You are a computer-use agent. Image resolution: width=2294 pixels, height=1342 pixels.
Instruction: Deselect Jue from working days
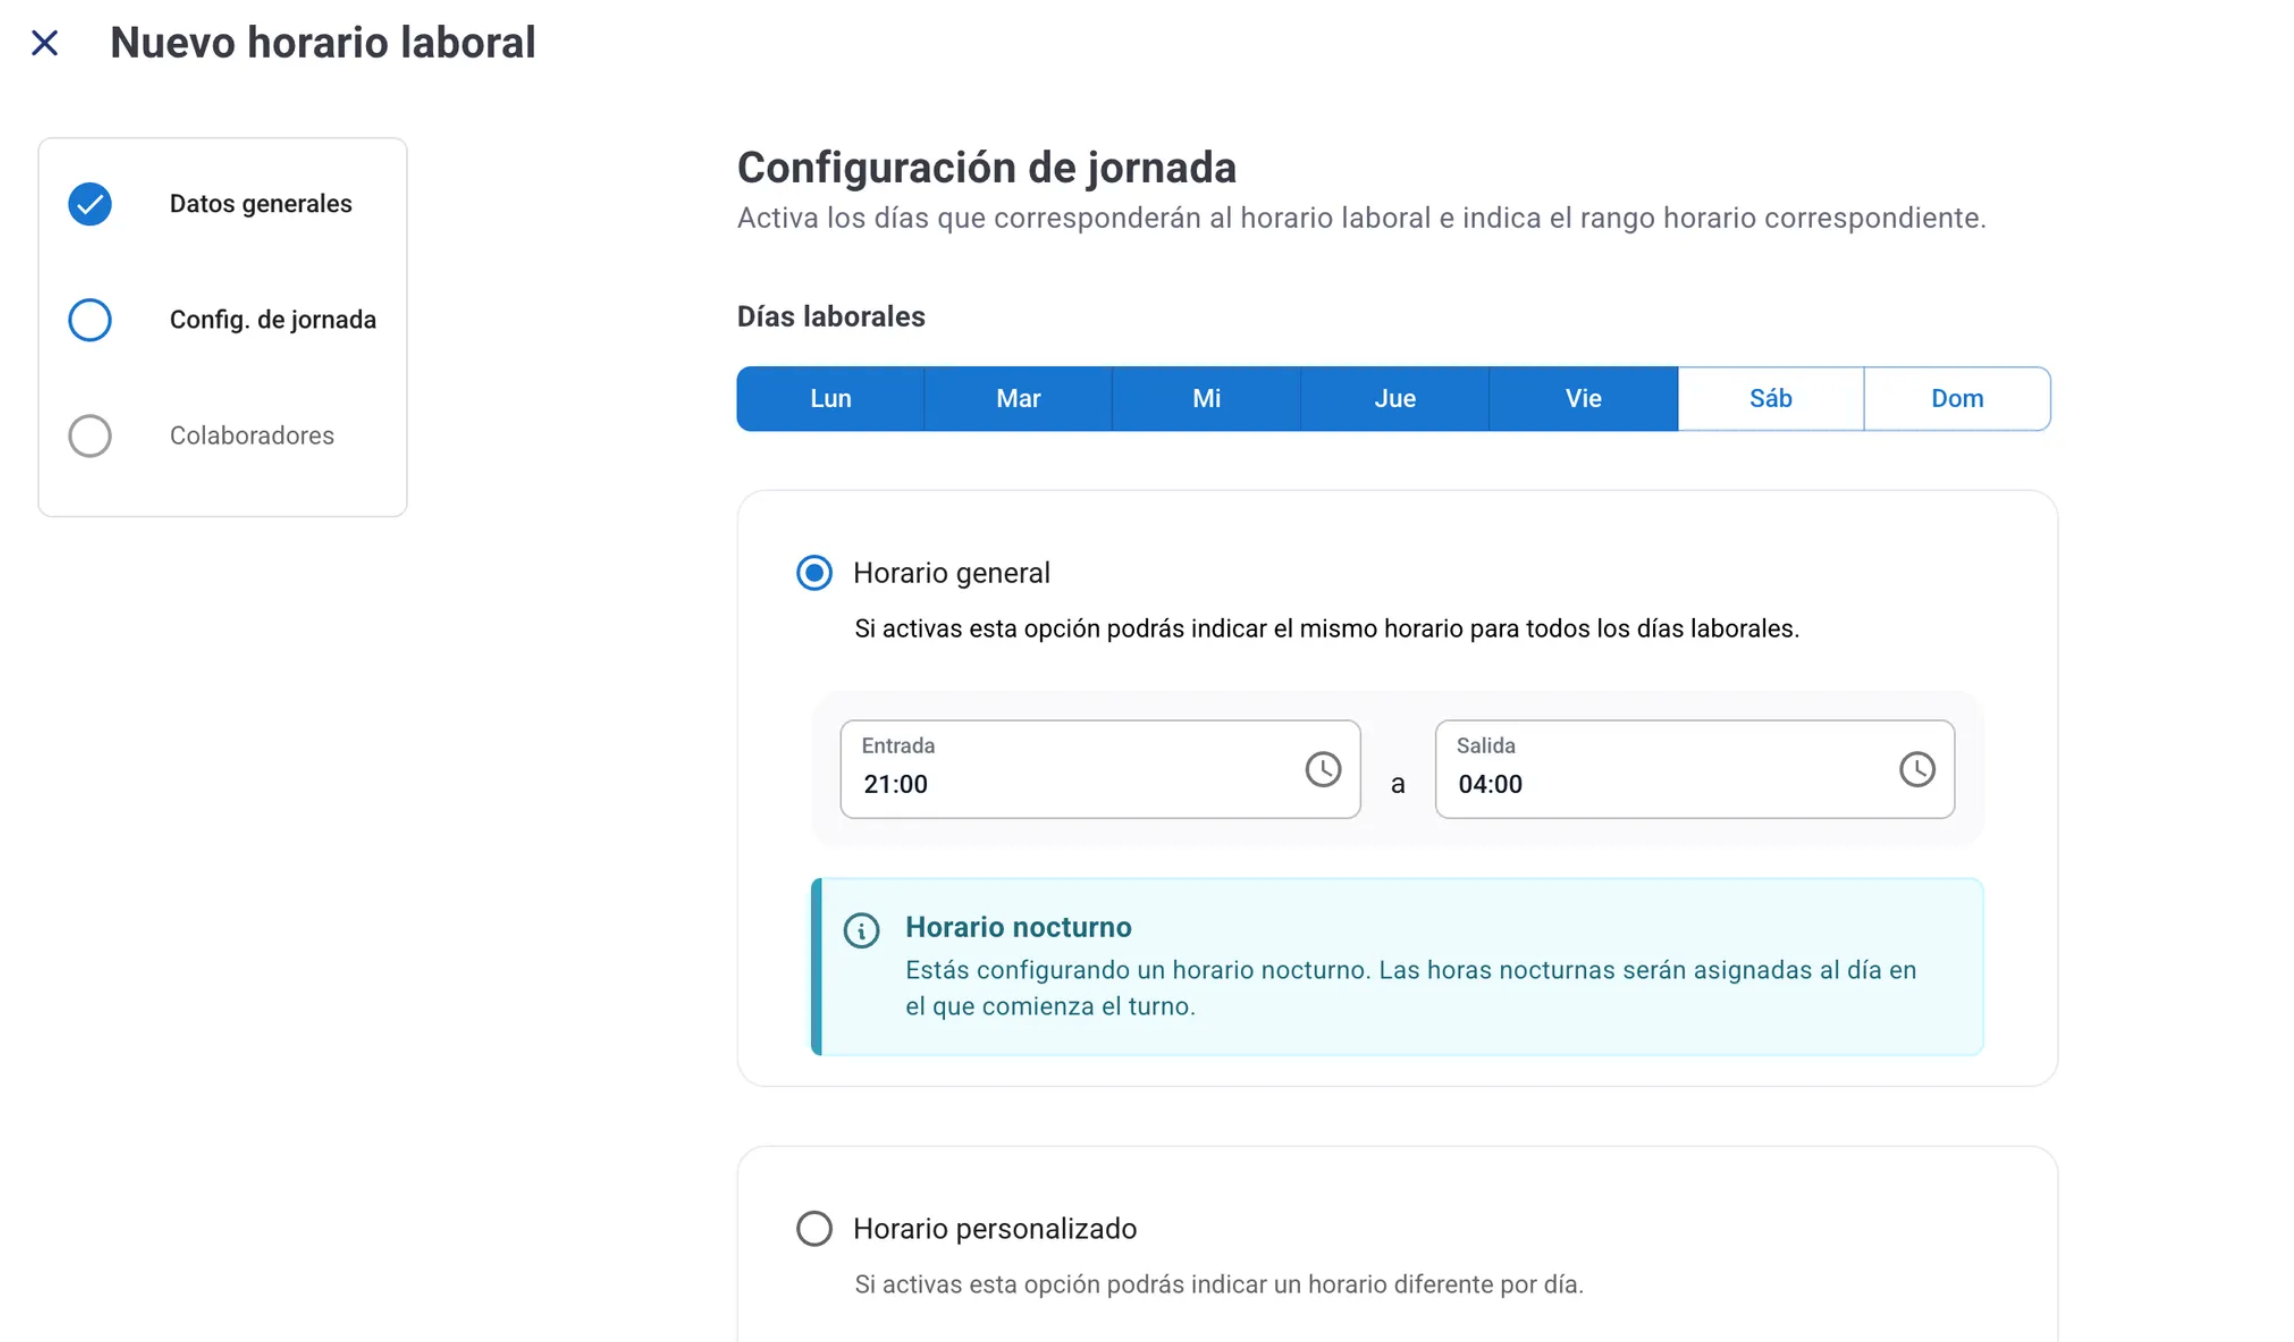point(1394,399)
